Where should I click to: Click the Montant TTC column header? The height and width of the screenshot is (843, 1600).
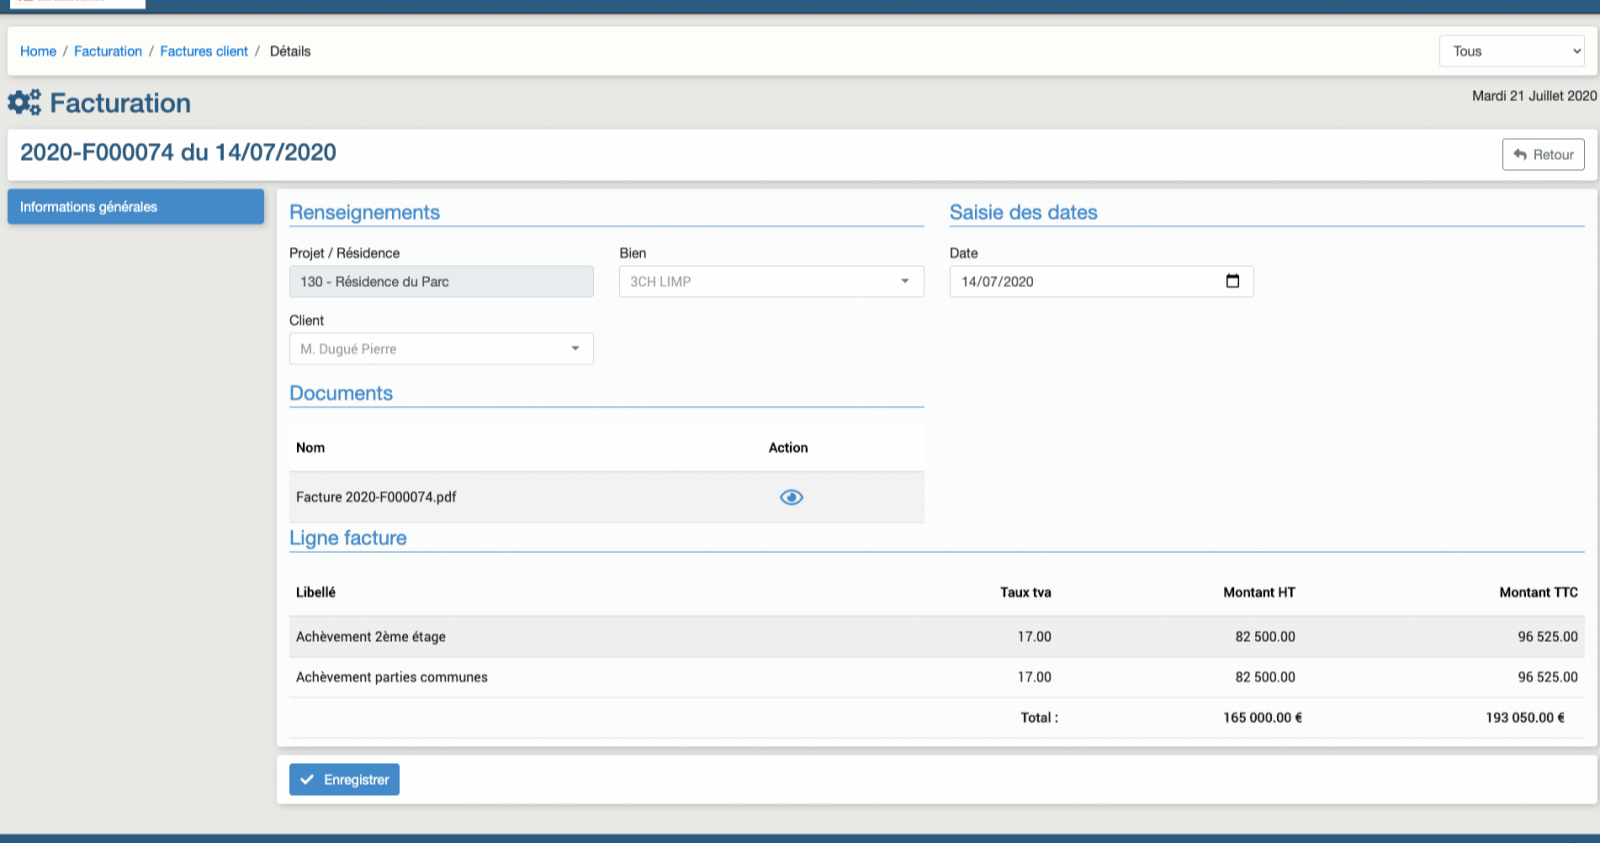1537,592
